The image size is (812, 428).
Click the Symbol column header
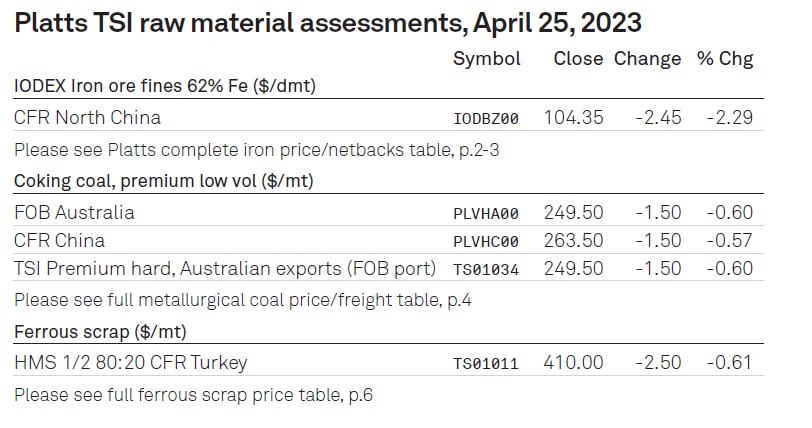[x=486, y=59]
